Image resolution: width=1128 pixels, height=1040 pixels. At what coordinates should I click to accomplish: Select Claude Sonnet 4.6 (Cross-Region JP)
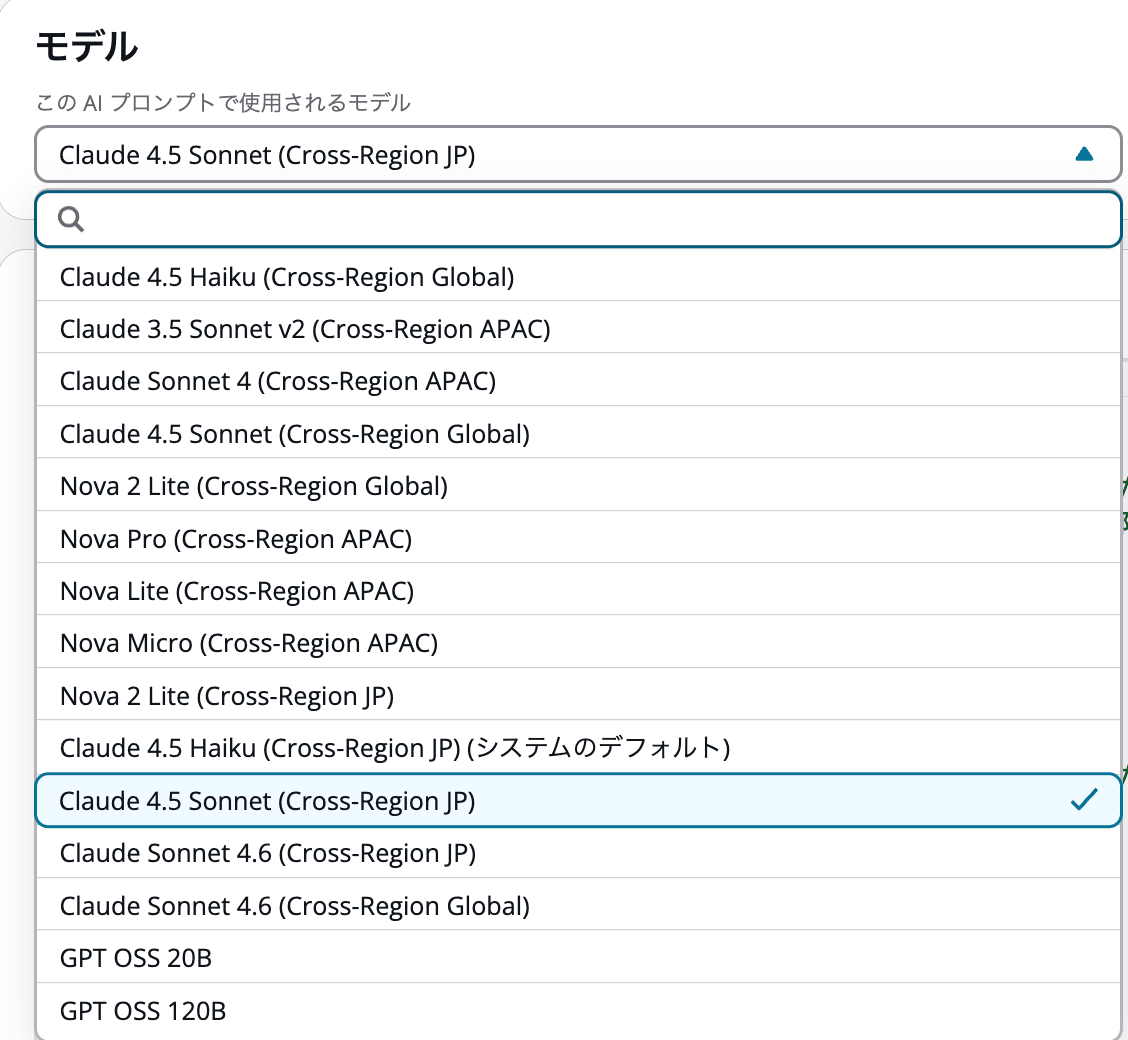click(578, 853)
